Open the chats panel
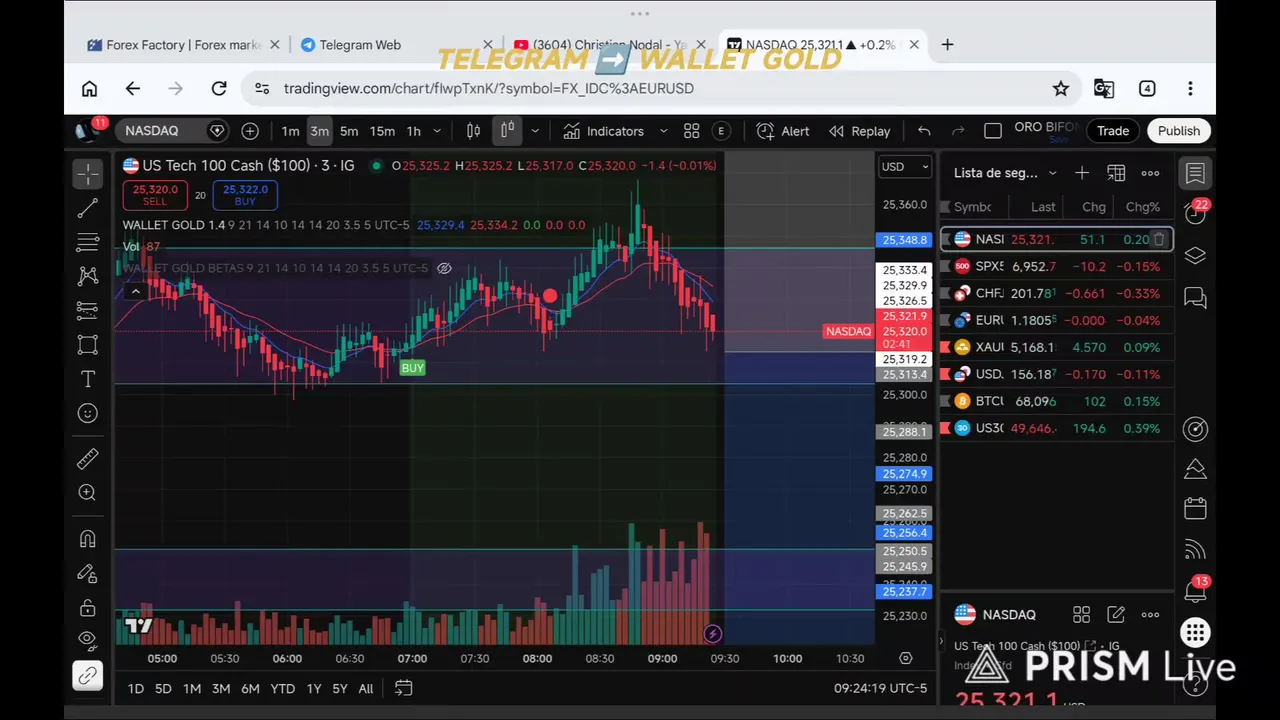 (1195, 297)
